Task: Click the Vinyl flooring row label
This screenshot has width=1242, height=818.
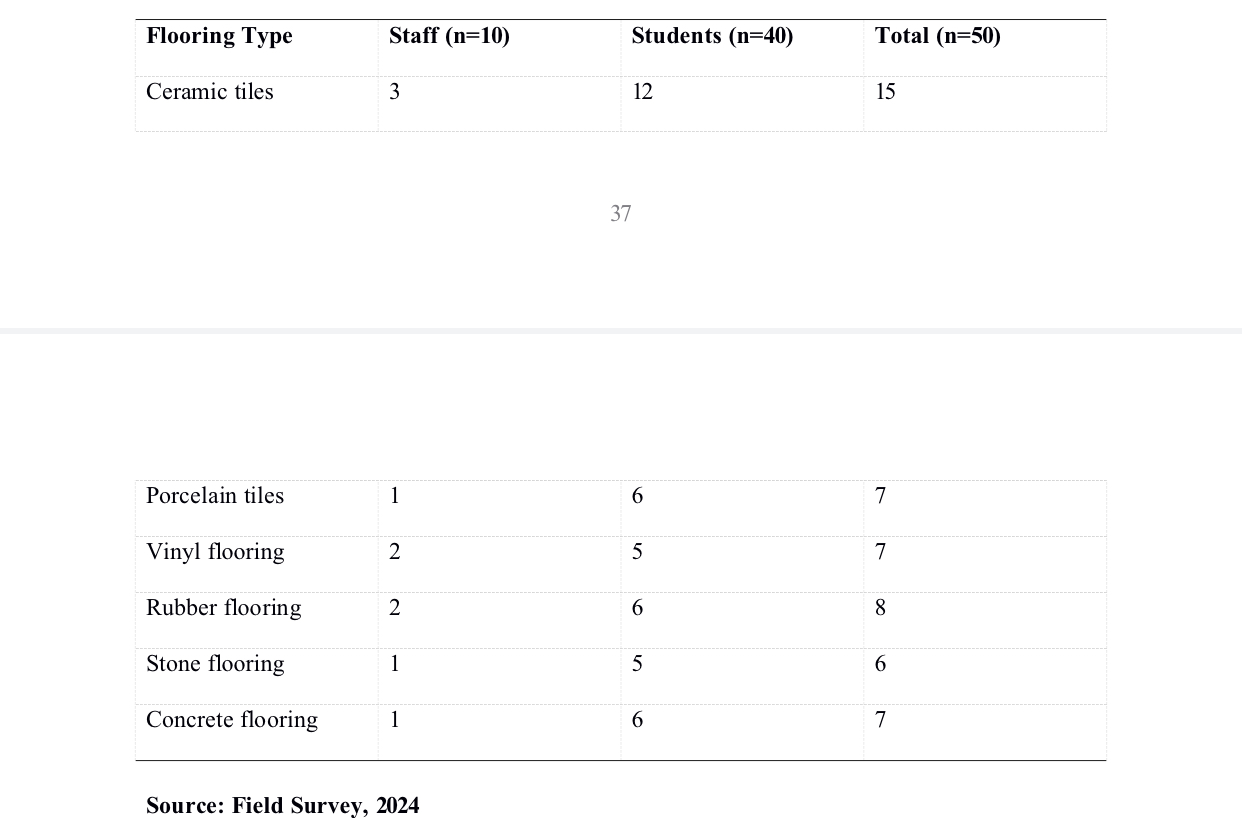Action: [x=215, y=552]
